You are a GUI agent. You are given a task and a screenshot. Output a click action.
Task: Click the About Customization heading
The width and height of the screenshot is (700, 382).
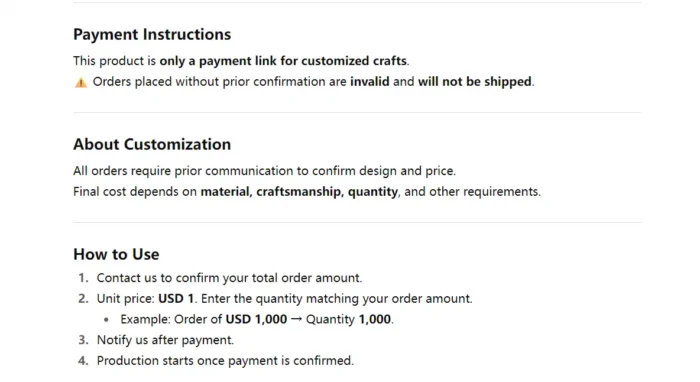152,144
